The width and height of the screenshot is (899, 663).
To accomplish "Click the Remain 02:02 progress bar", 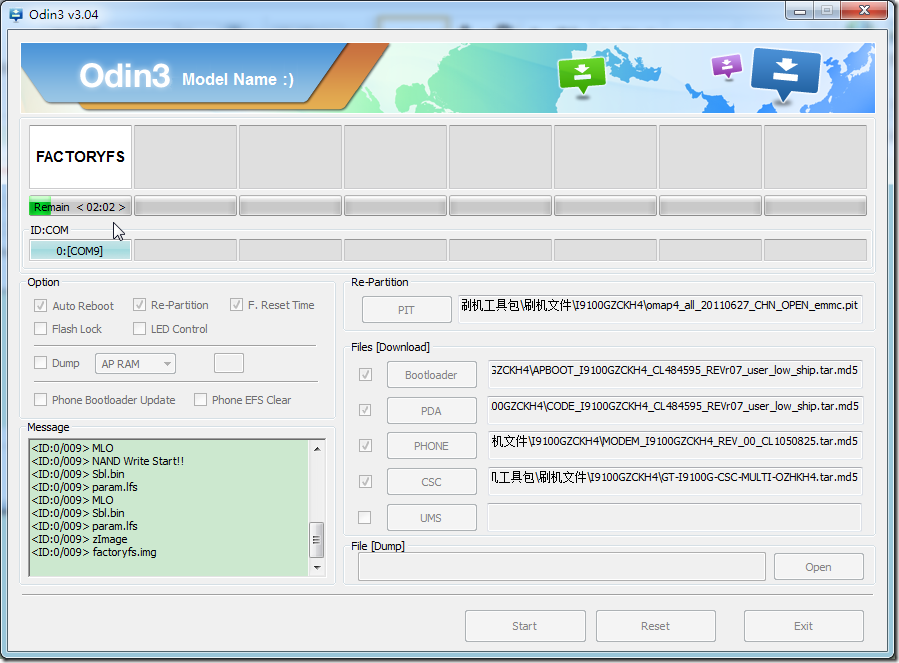I will (80, 206).
